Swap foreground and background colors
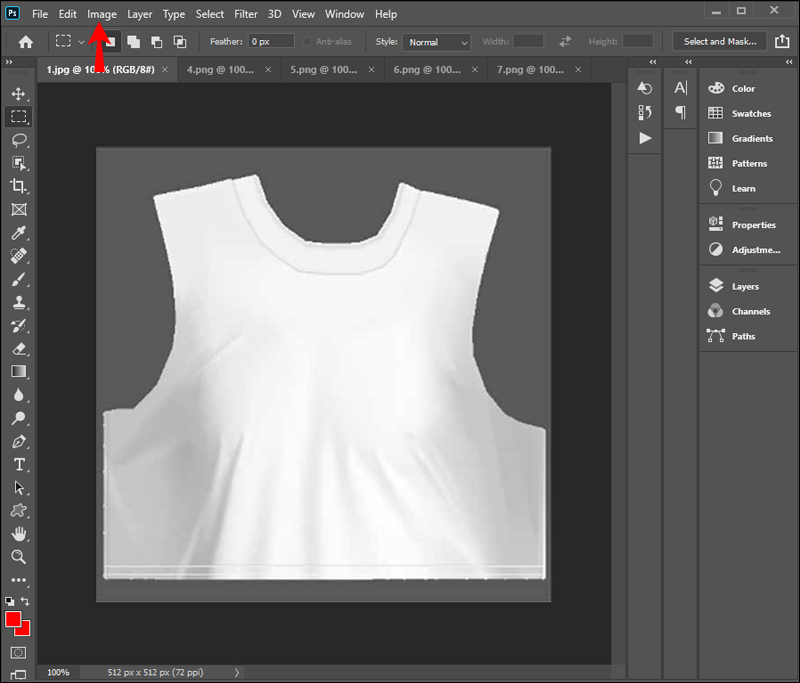800x683 pixels. click(x=27, y=602)
